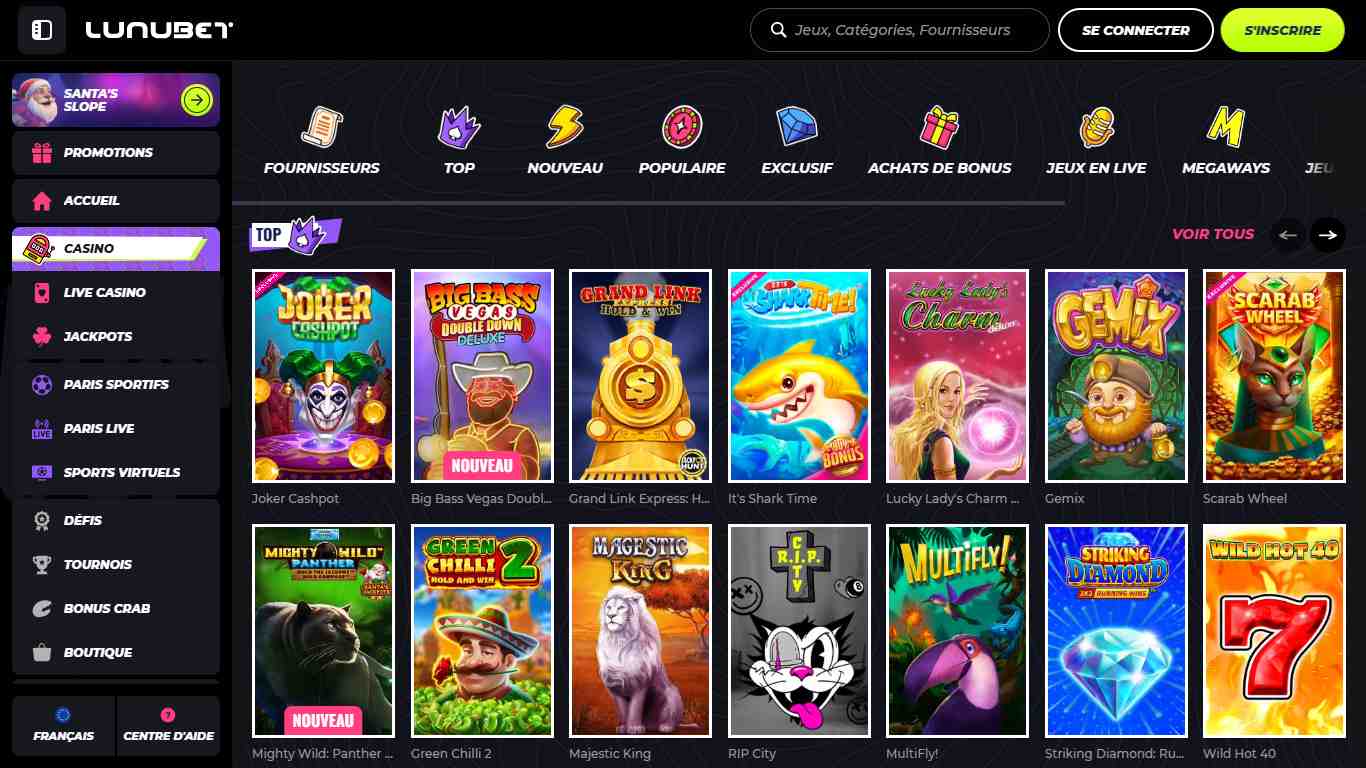The height and width of the screenshot is (768, 1366).
Task: Click the category bar horizontal scrollbar
Action: pos(648,203)
